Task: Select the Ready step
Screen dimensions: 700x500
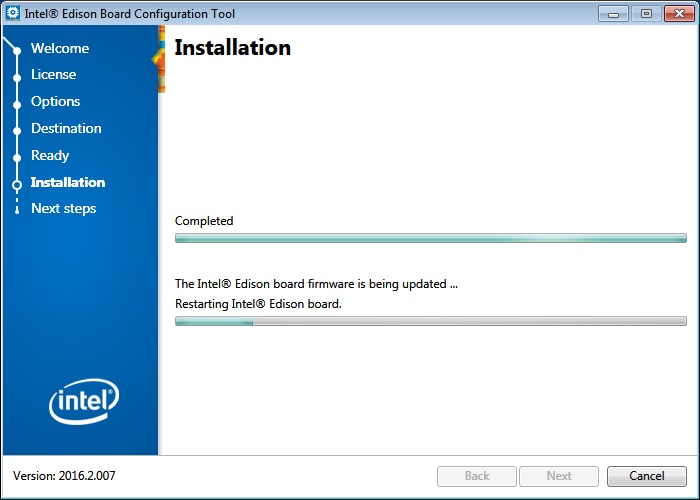Action: pos(50,155)
